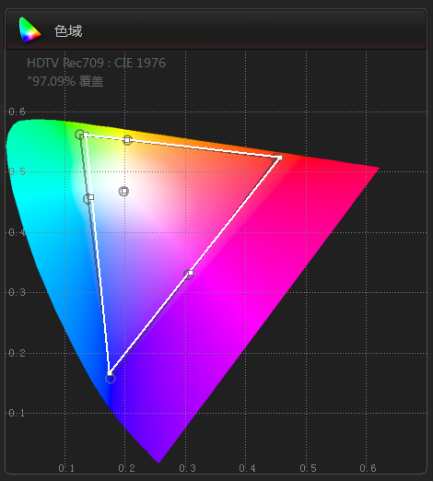Click the cyan secondary point marker
This screenshot has height=482, width=434.
[89, 198]
